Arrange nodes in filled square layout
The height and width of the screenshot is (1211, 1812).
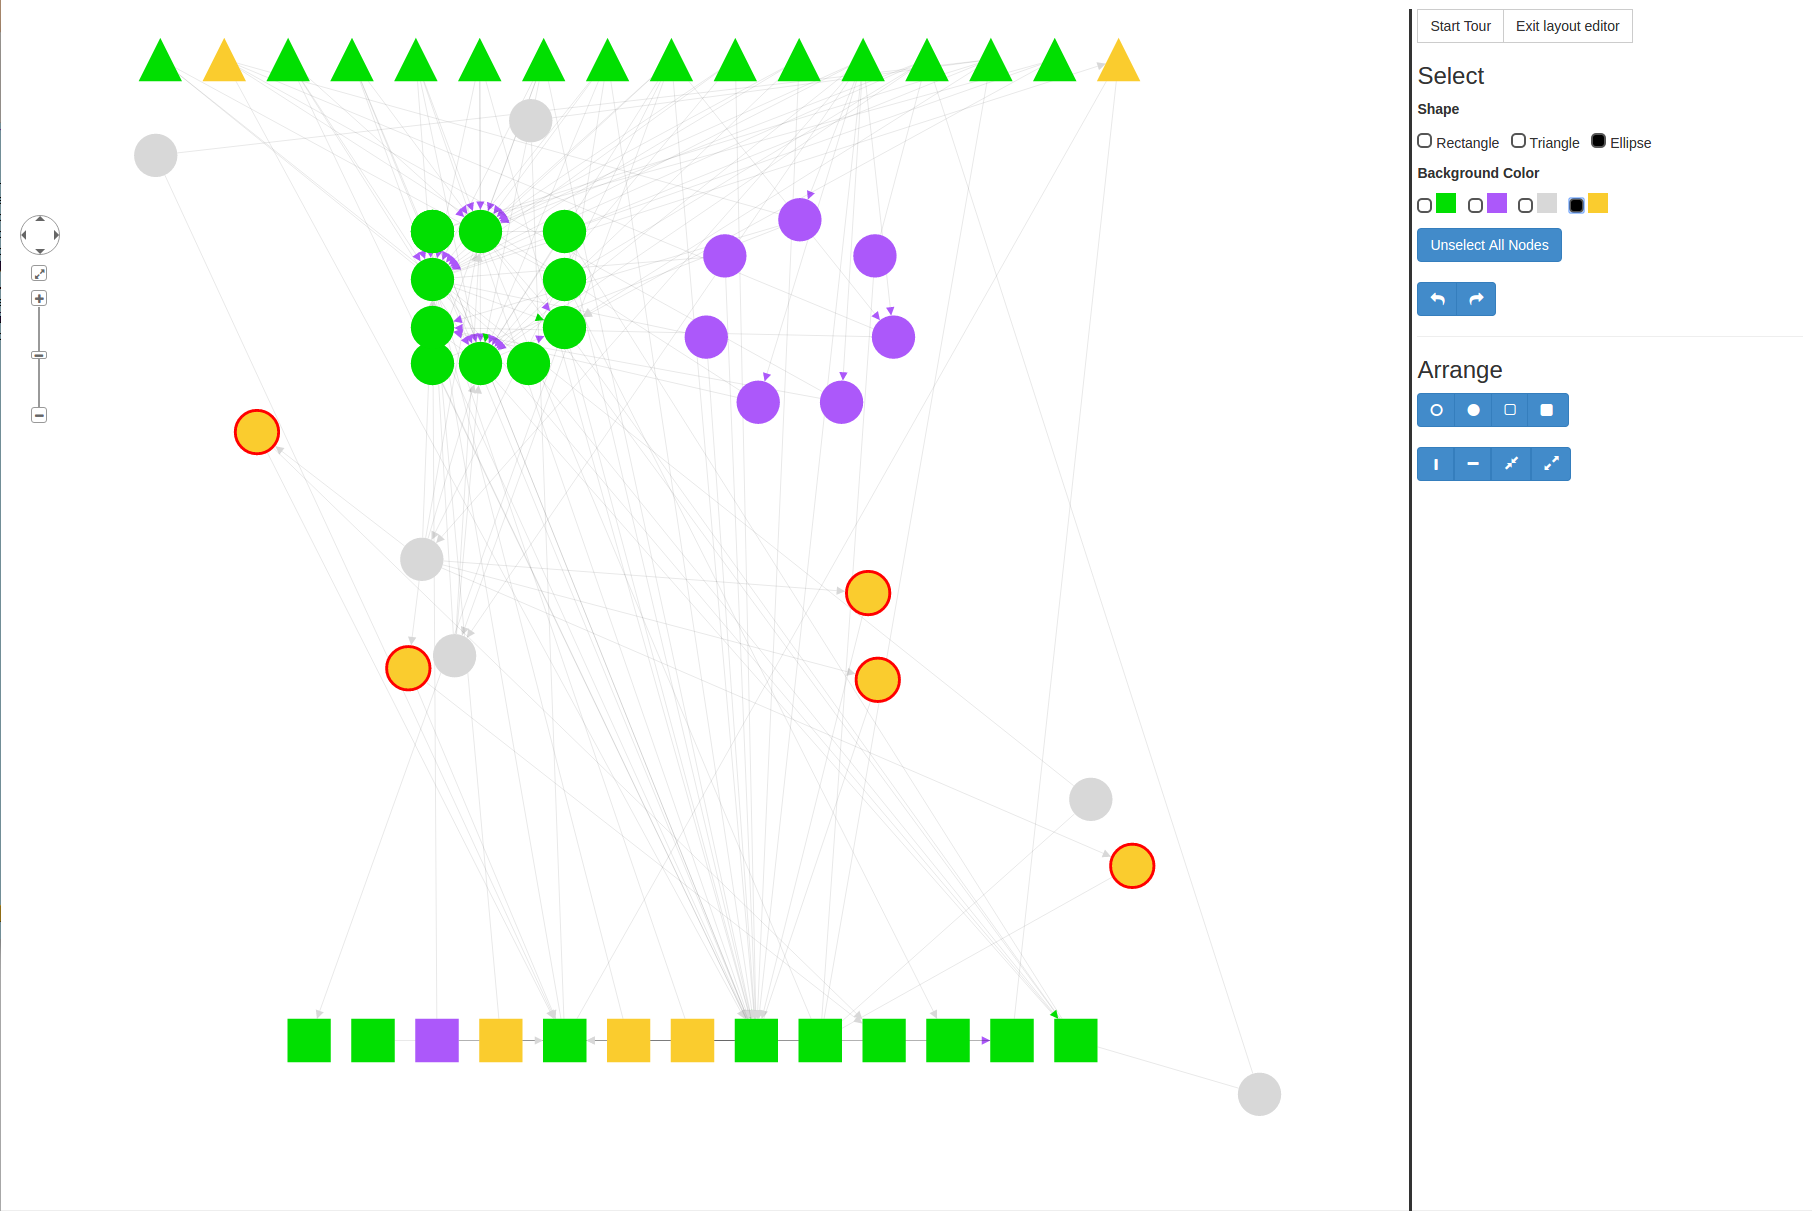(x=1547, y=410)
